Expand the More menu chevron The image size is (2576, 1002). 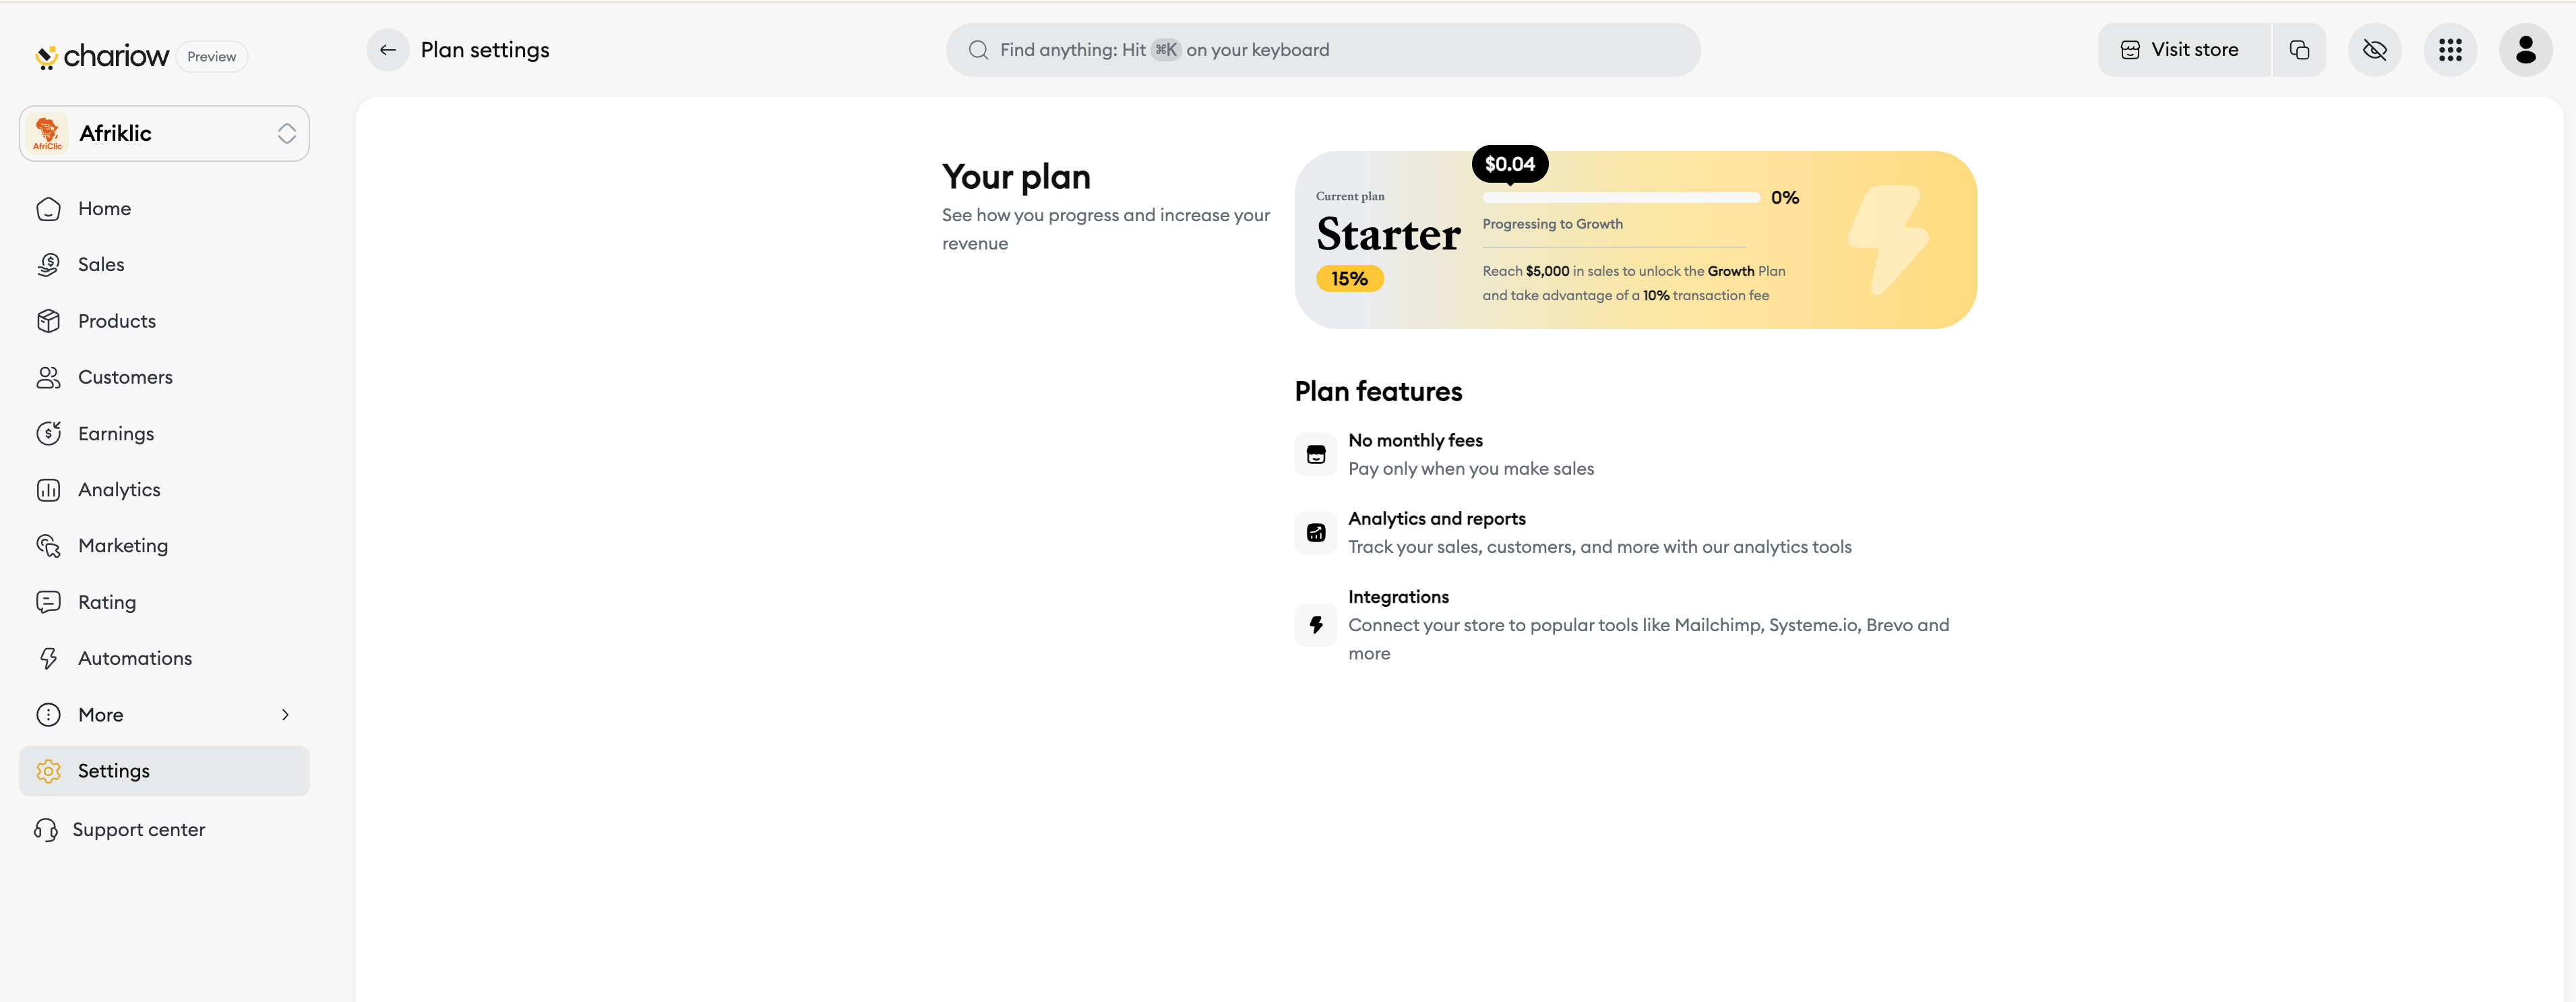point(285,715)
